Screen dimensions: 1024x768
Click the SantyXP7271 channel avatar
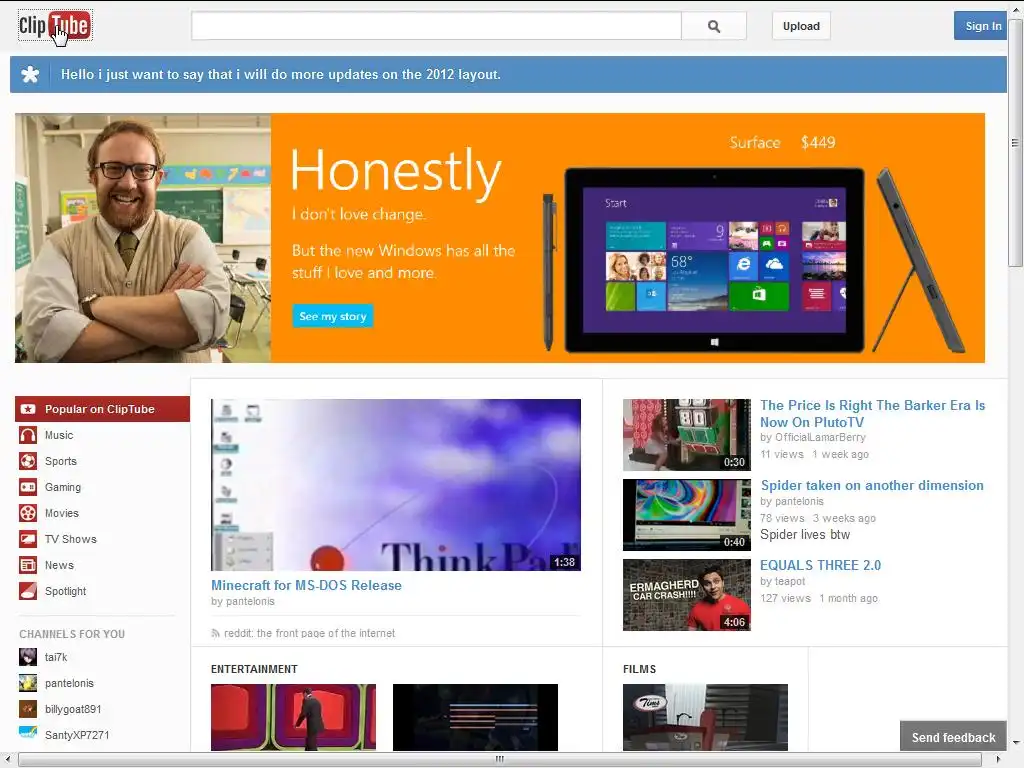(x=28, y=733)
